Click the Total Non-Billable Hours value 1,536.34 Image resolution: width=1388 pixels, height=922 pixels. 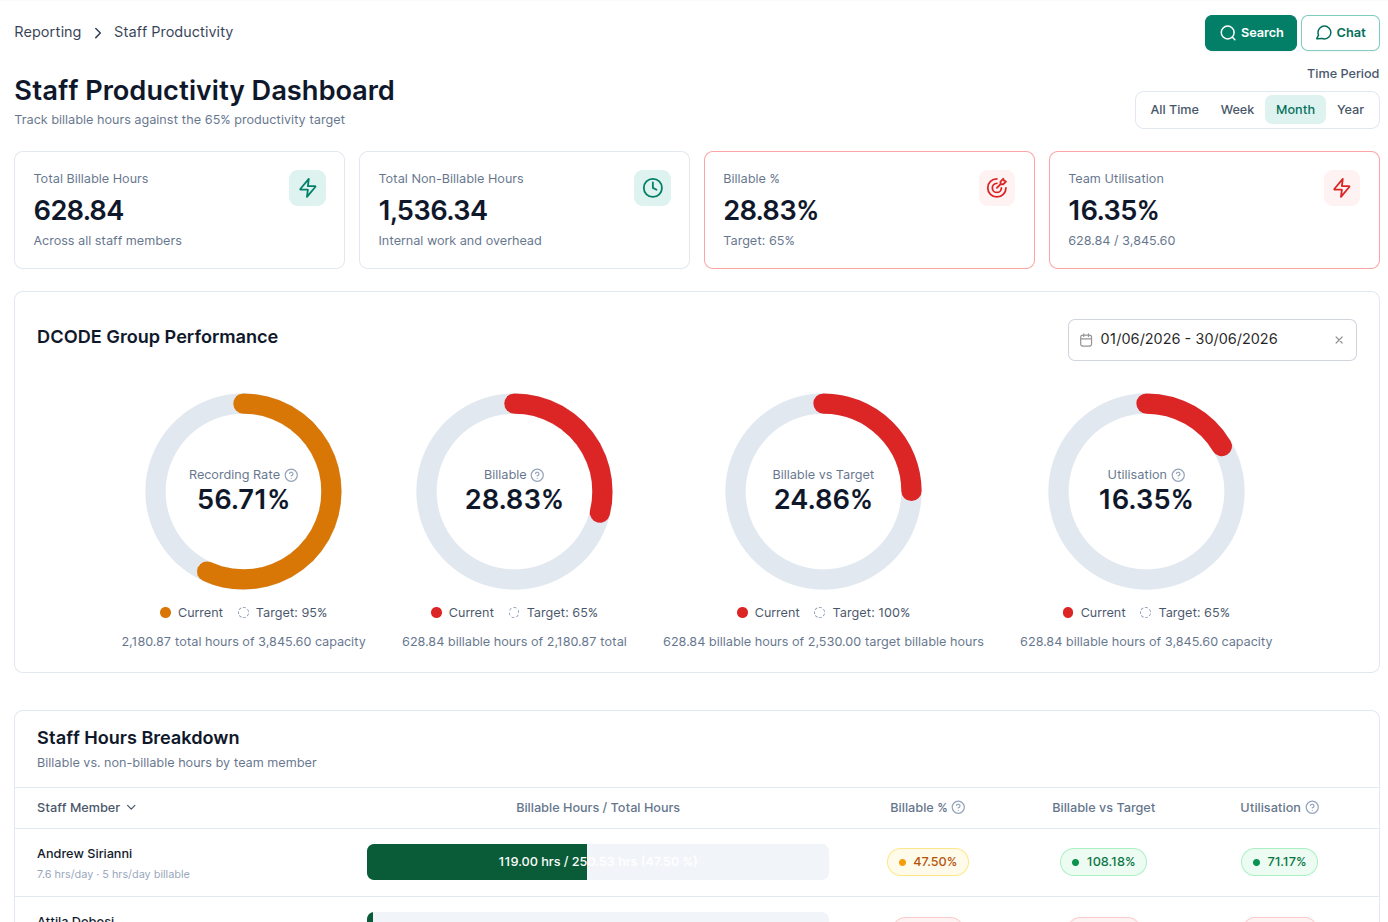(x=433, y=211)
